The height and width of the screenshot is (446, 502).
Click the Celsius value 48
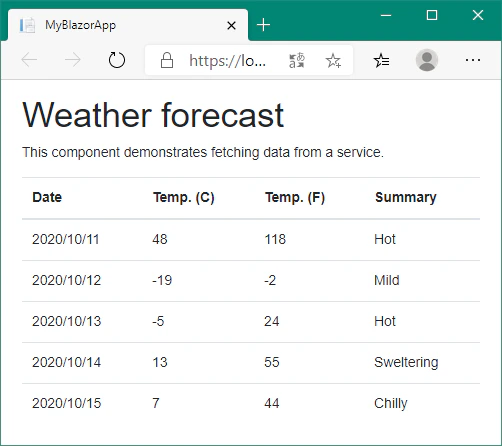click(x=160, y=239)
